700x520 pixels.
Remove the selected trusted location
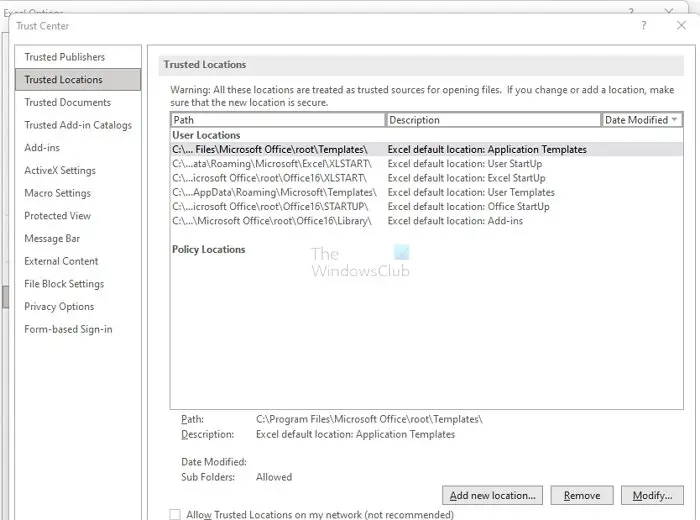point(582,495)
